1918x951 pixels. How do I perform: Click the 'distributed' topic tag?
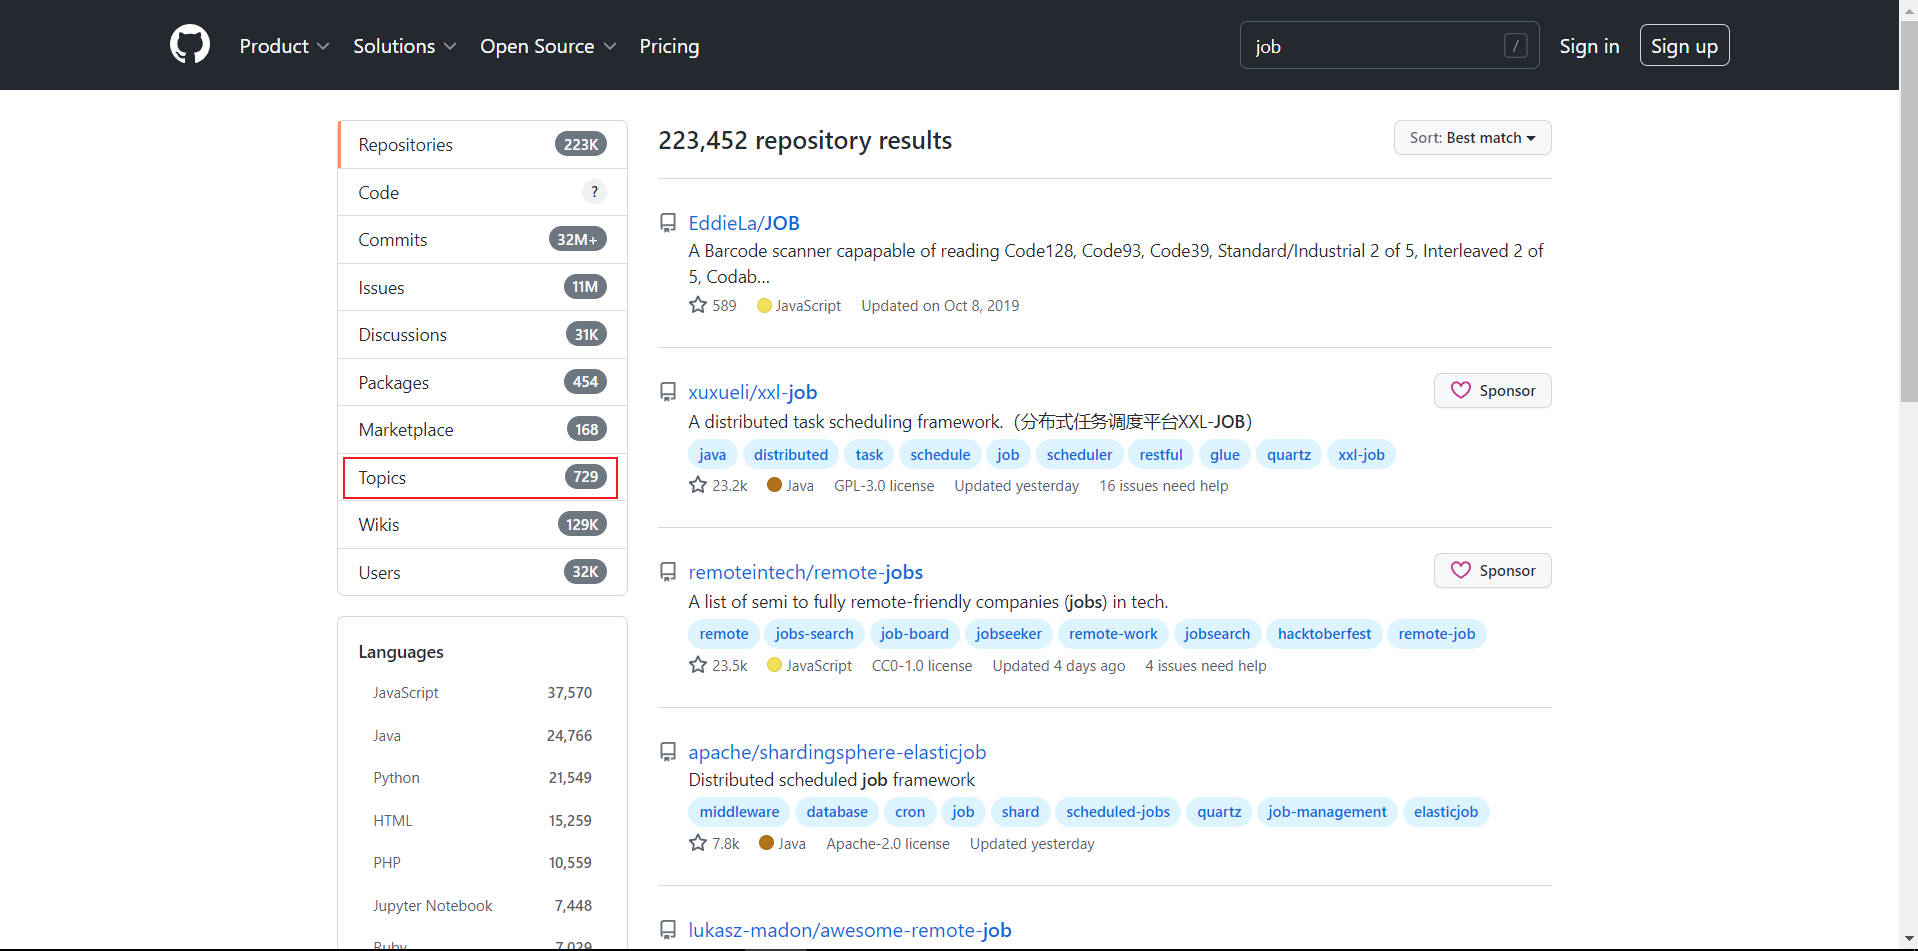[791, 455]
